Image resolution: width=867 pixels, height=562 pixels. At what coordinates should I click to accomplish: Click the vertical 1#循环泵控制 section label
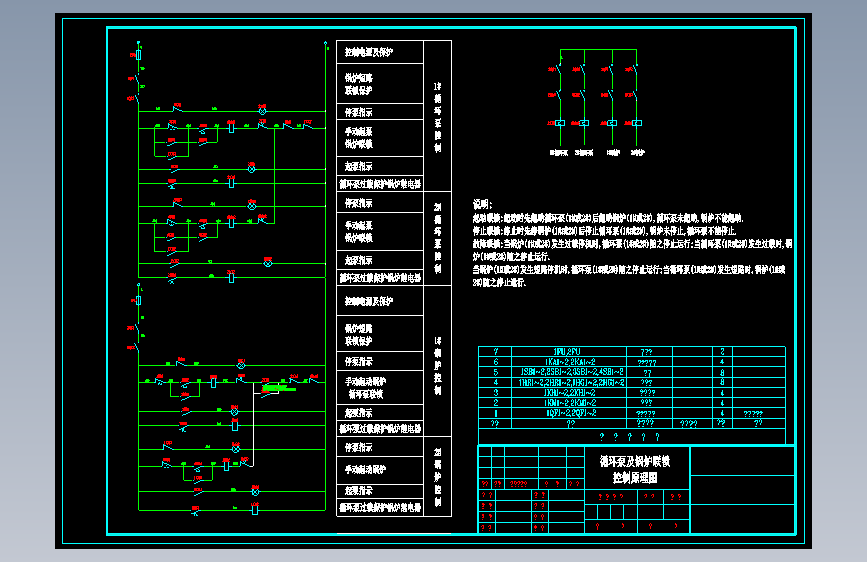click(437, 117)
